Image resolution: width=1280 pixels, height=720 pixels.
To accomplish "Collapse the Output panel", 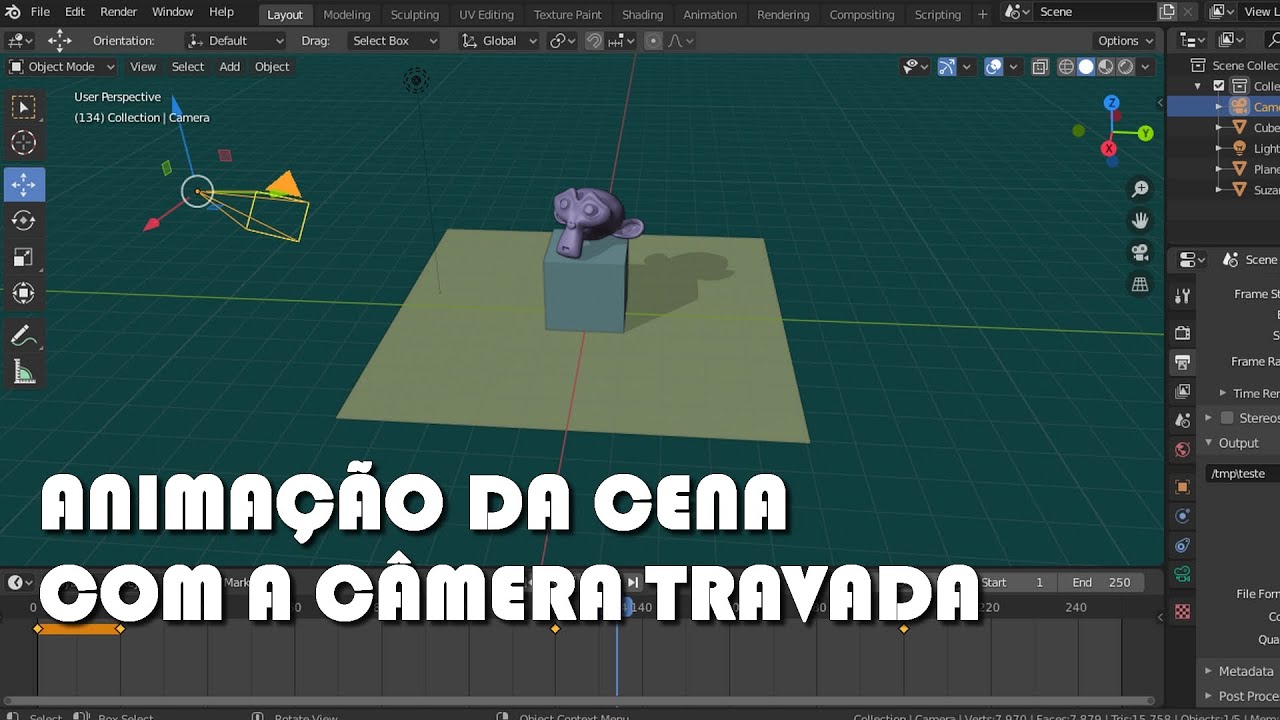I will (1237, 443).
